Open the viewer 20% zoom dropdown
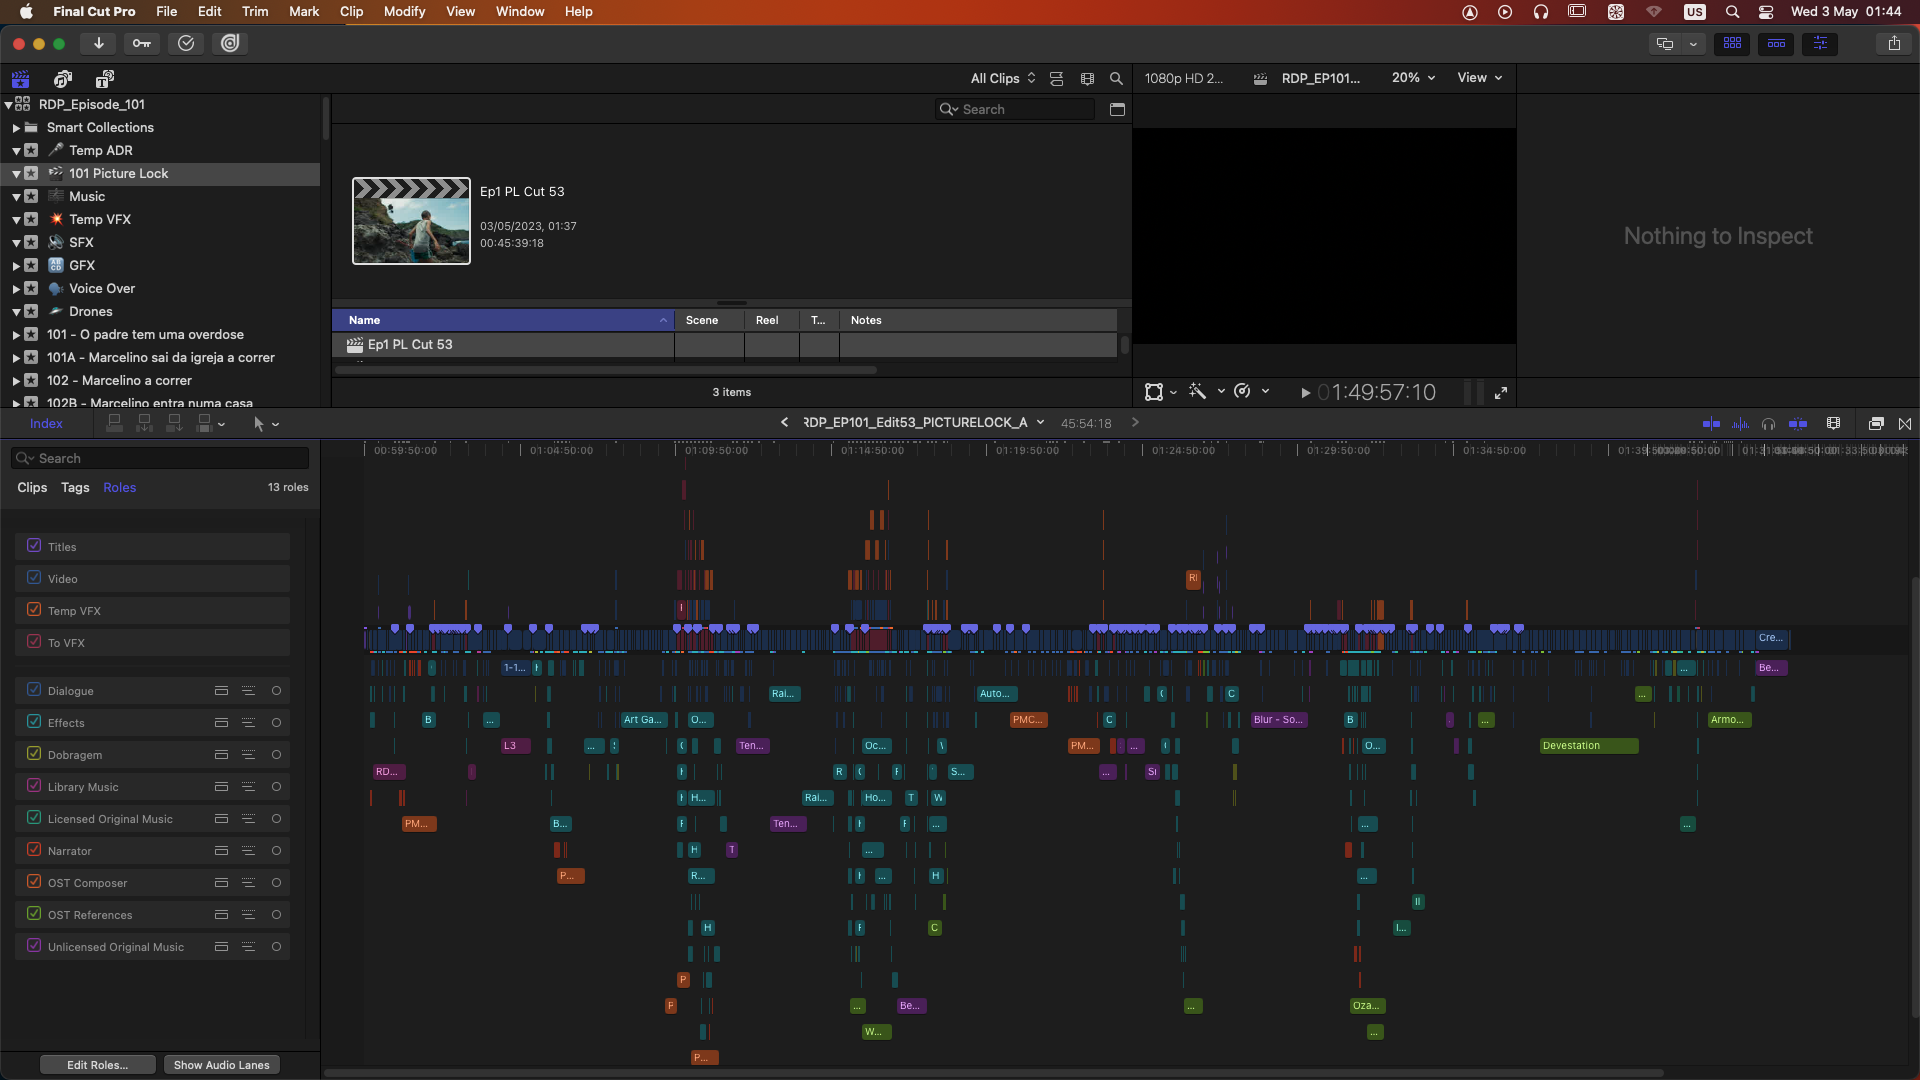This screenshot has height=1080, width=1920. point(1413,78)
